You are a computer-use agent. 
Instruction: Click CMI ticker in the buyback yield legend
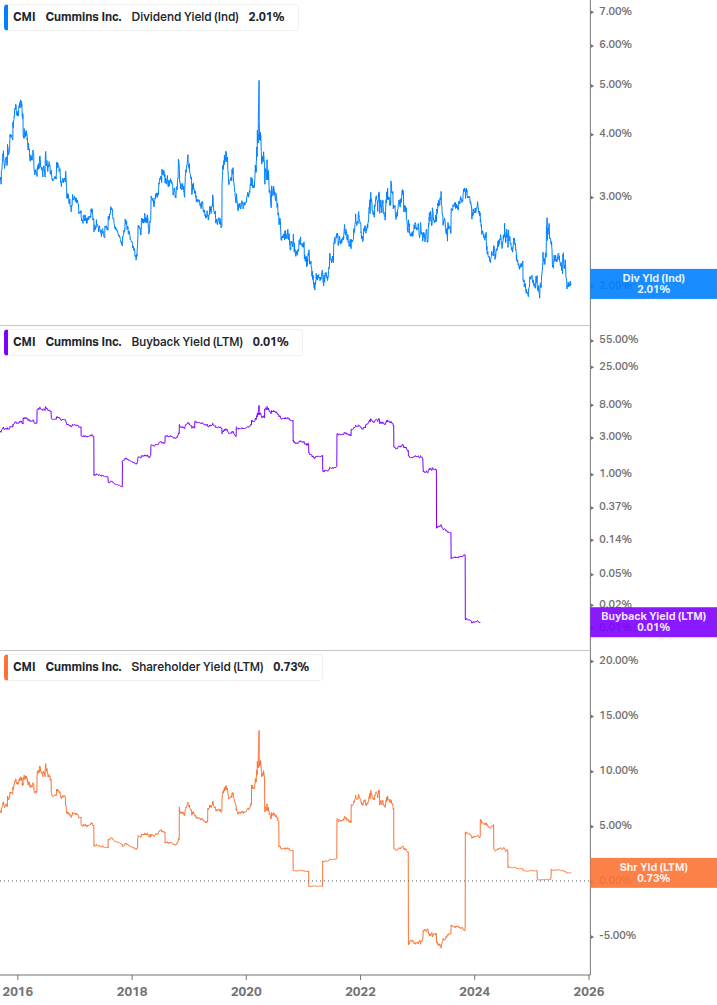(x=24, y=342)
